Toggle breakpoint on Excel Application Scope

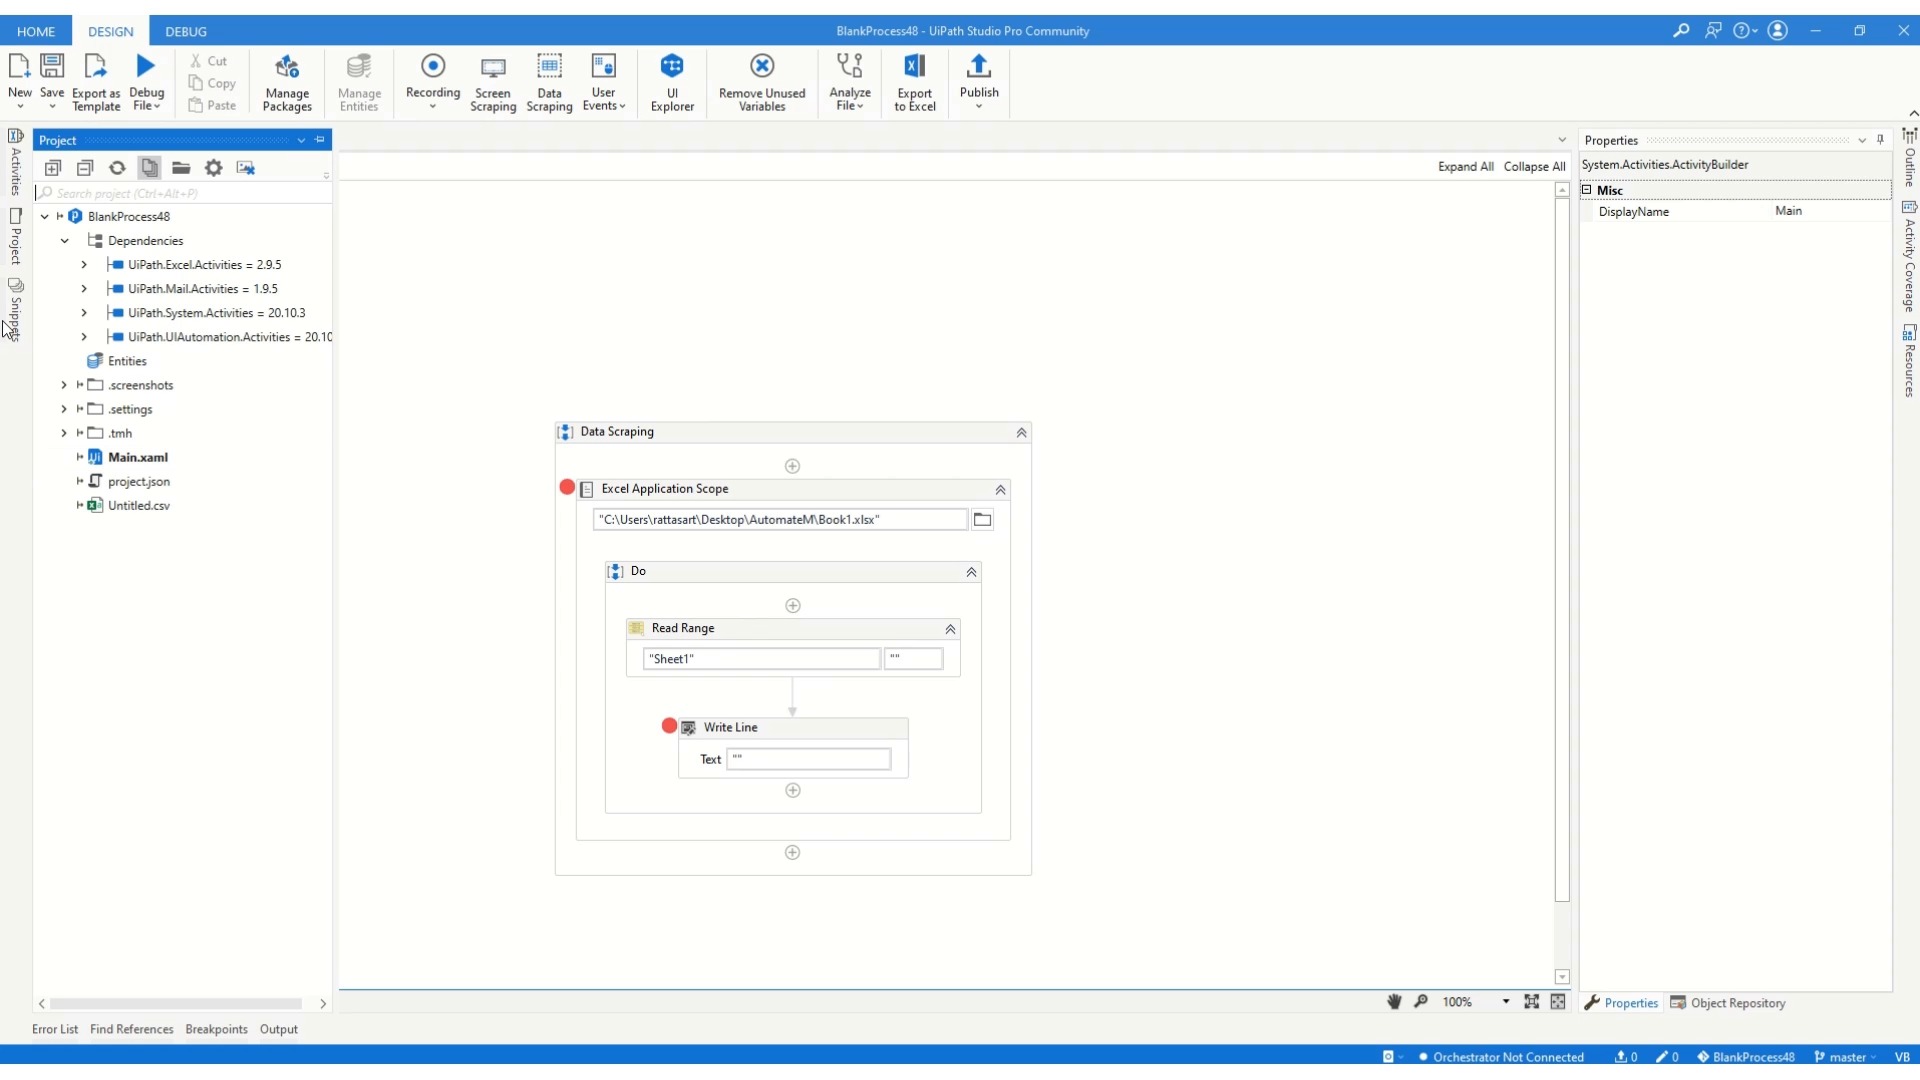pyautogui.click(x=567, y=488)
